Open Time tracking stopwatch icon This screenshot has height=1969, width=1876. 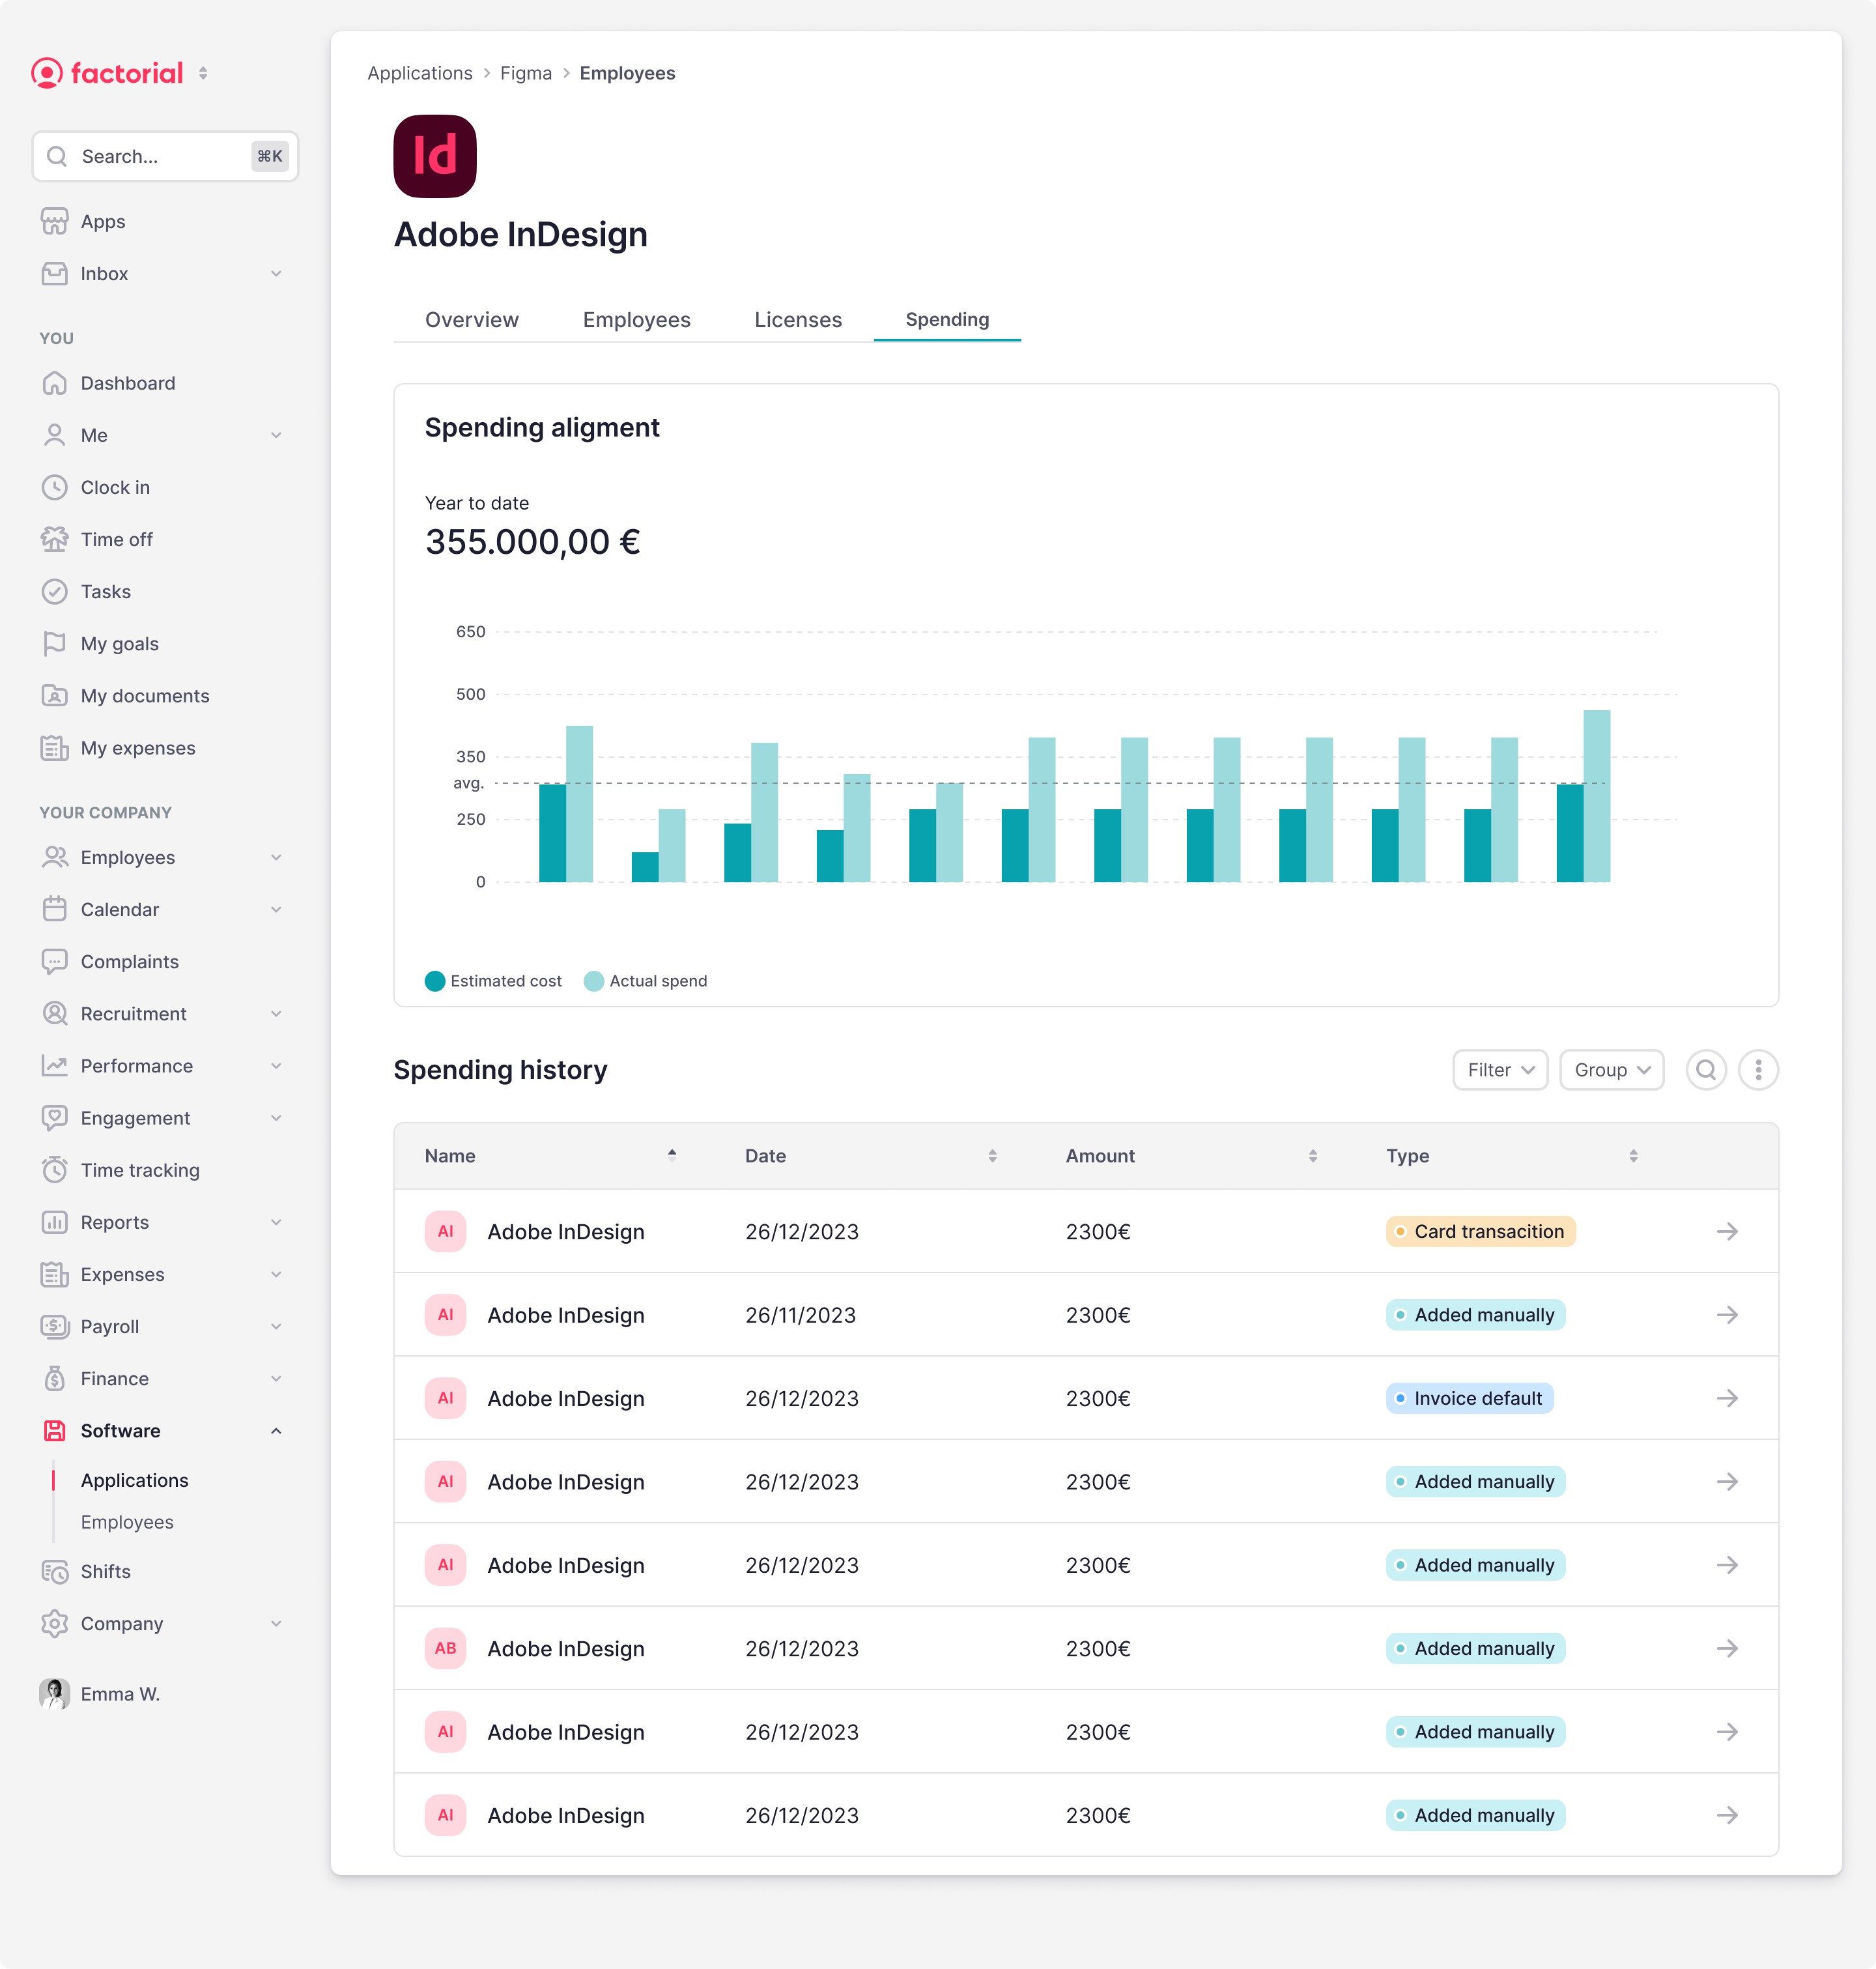click(54, 1170)
